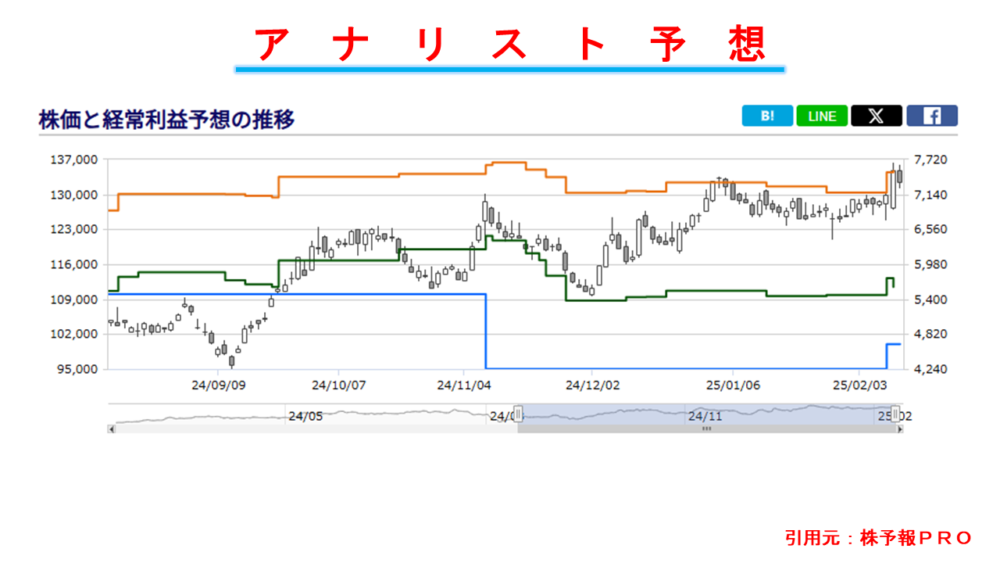
Task: Click the 5,980 right axis value
Action: 930,264
